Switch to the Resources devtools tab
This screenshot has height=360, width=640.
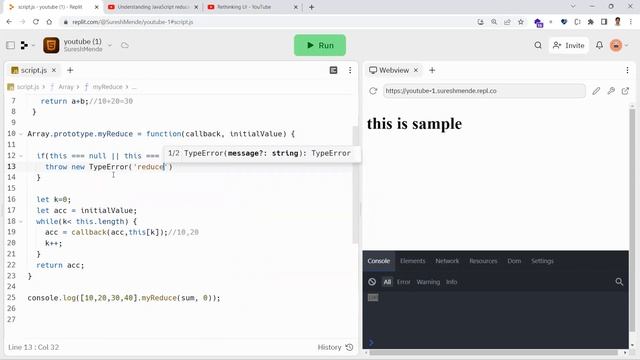(483, 261)
